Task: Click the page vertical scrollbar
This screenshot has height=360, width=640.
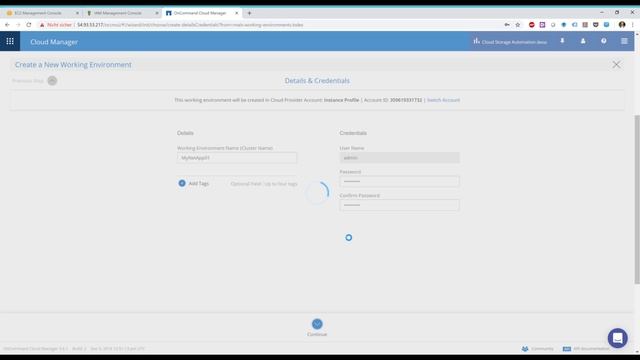Action: tap(637, 199)
